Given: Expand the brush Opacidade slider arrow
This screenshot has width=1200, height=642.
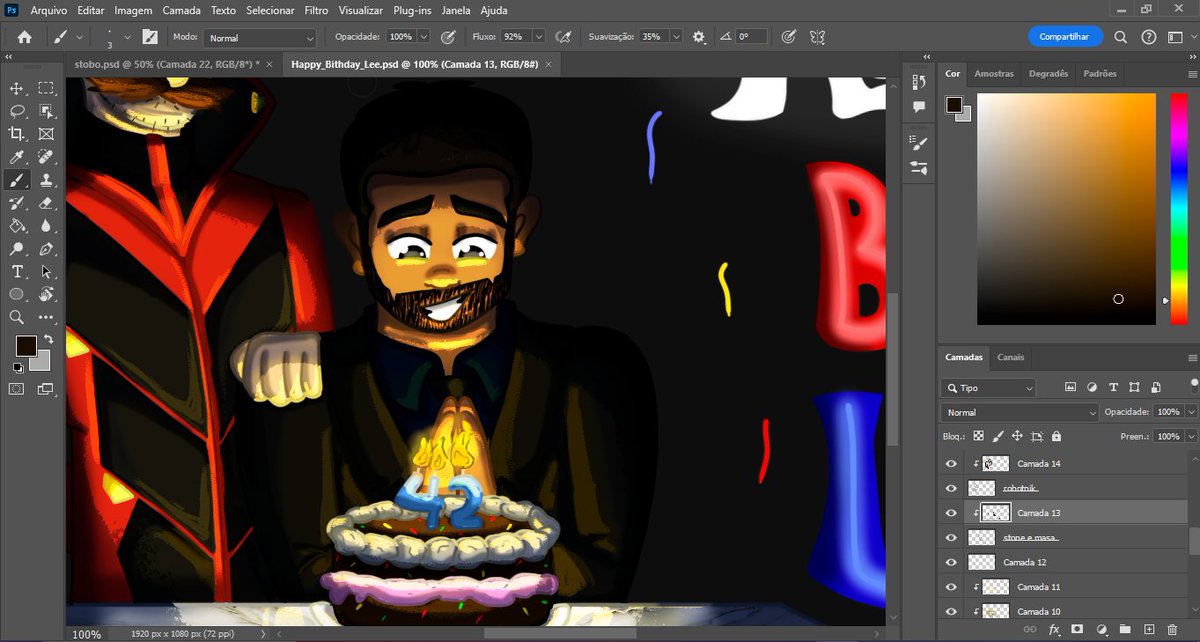Looking at the screenshot, I should (x=424, y=37).
